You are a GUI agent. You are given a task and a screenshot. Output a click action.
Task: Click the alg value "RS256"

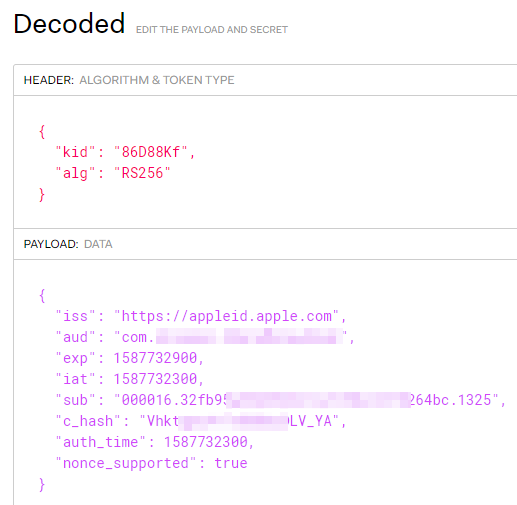142,173
